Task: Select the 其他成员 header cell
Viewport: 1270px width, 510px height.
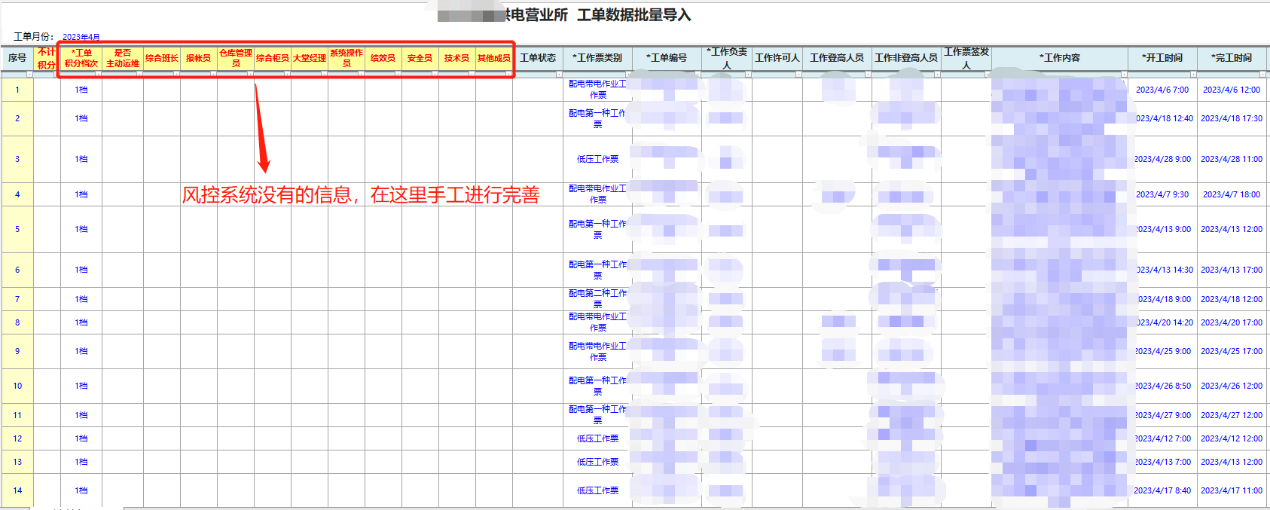Action: point(493,59)
